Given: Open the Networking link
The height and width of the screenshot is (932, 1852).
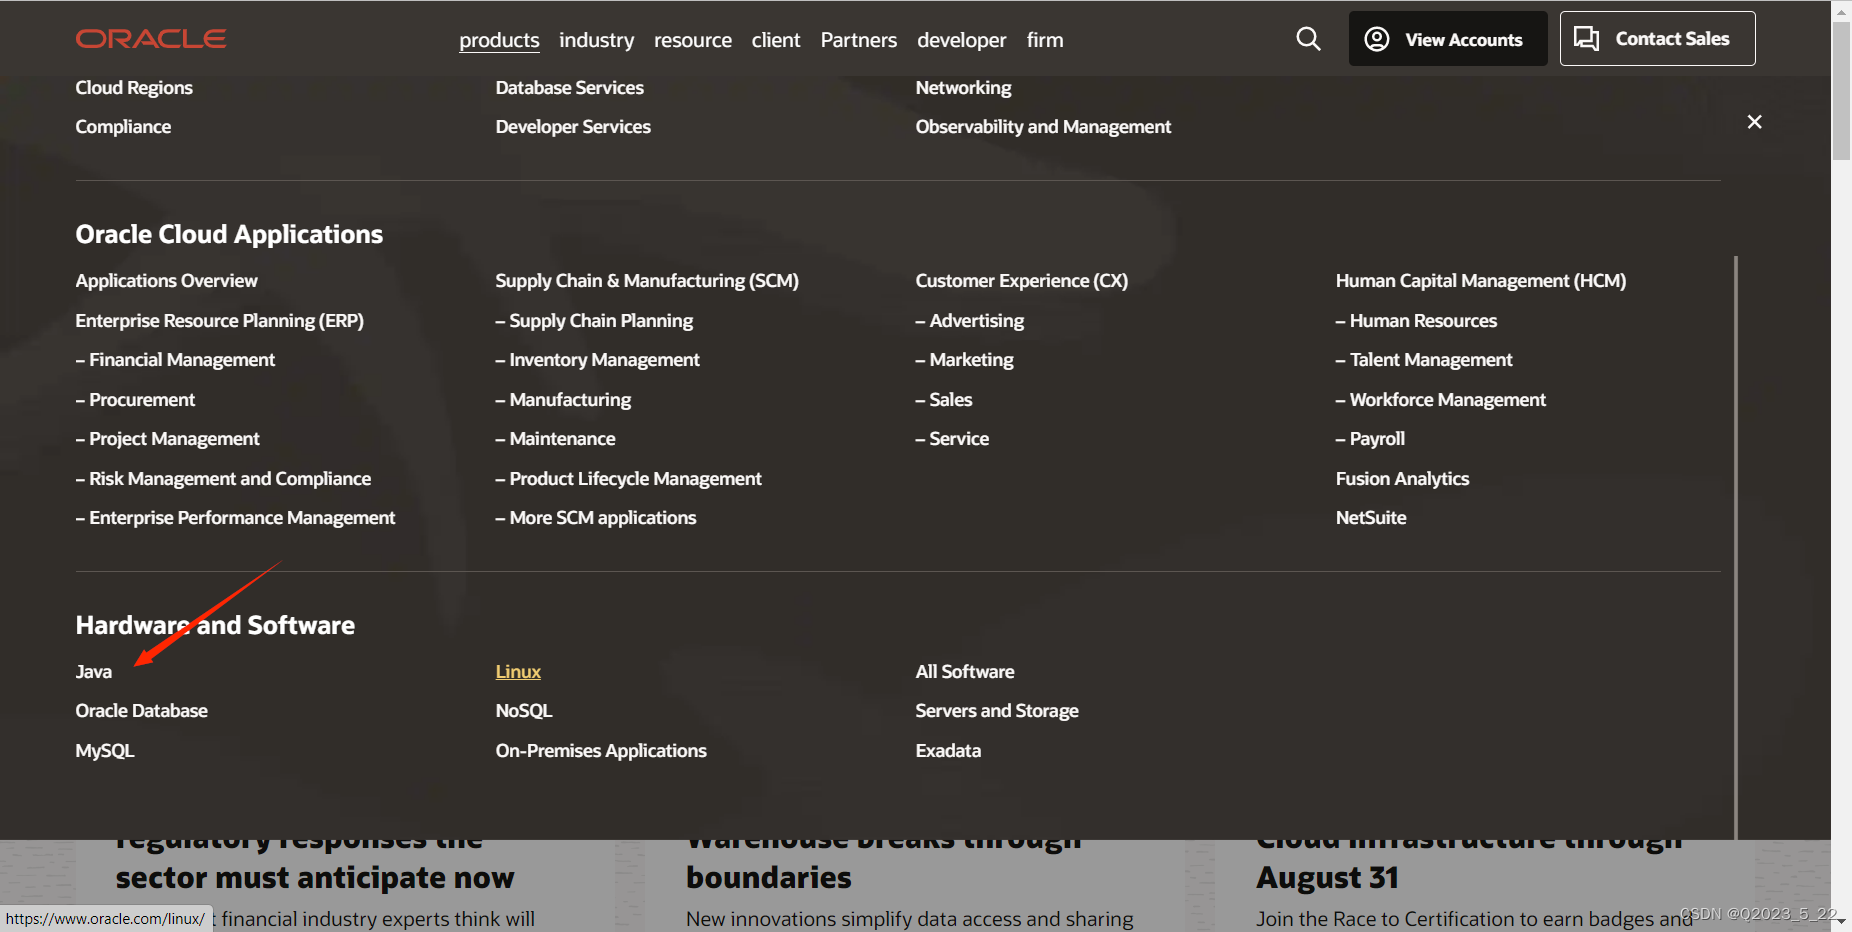Looking at the screenshot, I should pos(963,88).
